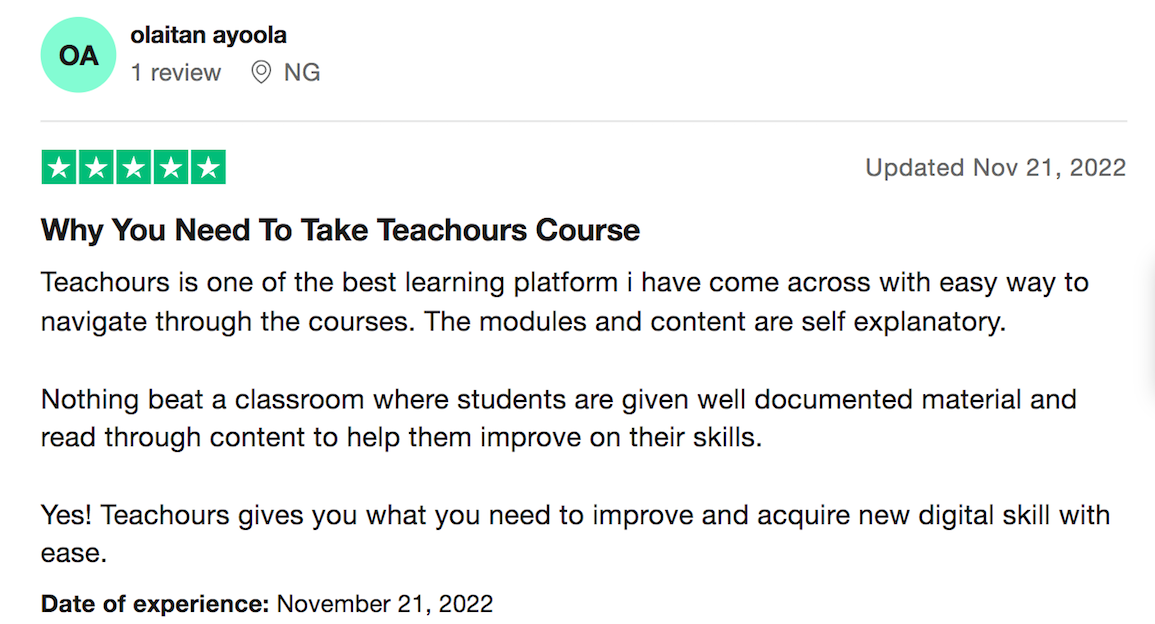The height and width of the screenshot is (624, 1155).
Task: Click the 'Date of experience:' label
Action: point(155,604)
